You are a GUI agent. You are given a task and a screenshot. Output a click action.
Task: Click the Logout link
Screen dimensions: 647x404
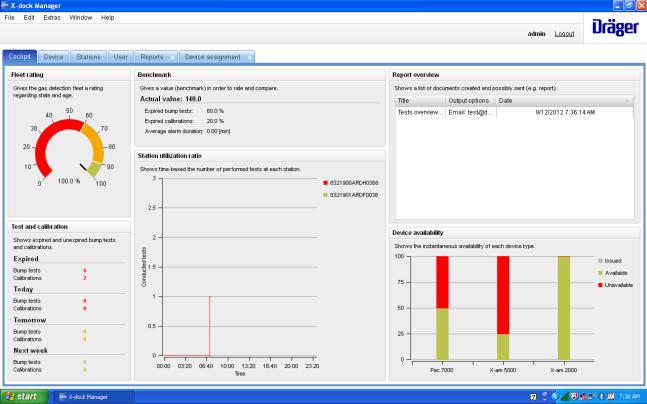(564, 33)
